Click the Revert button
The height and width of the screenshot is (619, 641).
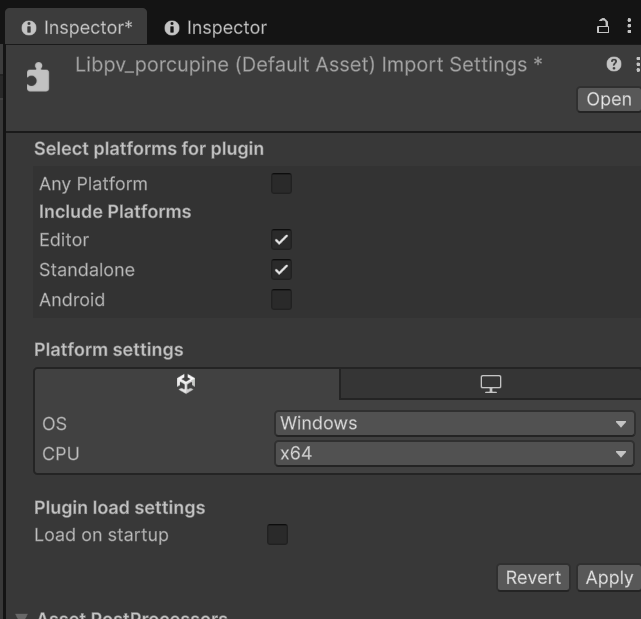click(533, 578)
